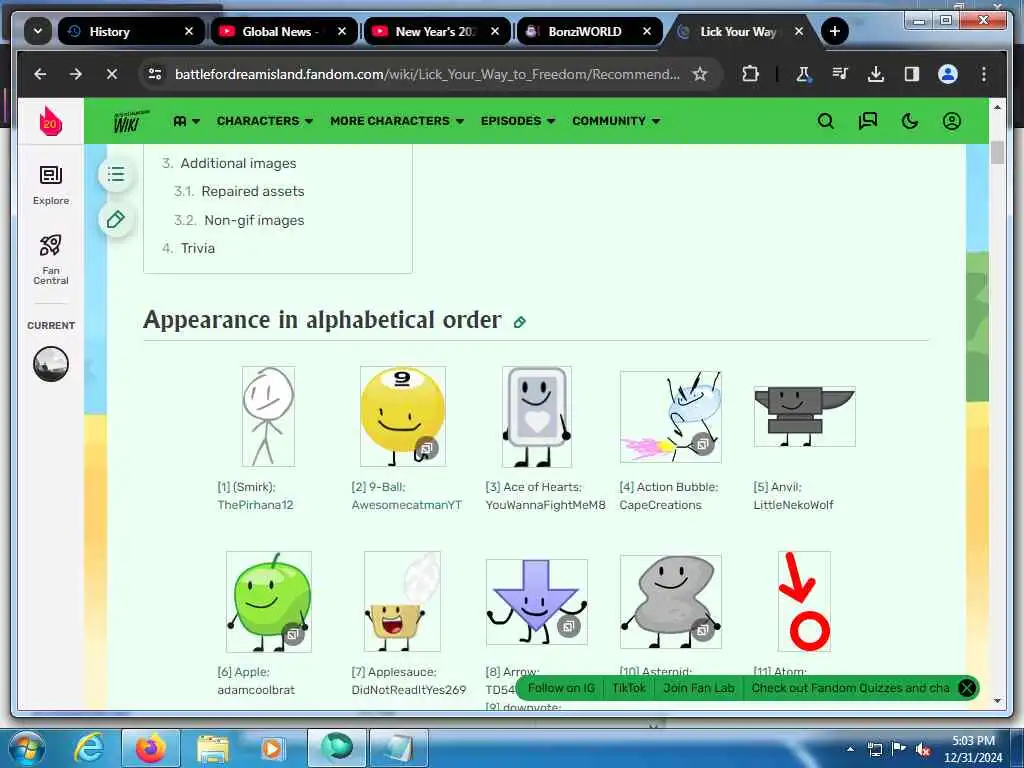Image resolution: width=1024 pixels, height=768 pixels.
Task: Click TikTok banner link
Action: (x=628, y=688)
